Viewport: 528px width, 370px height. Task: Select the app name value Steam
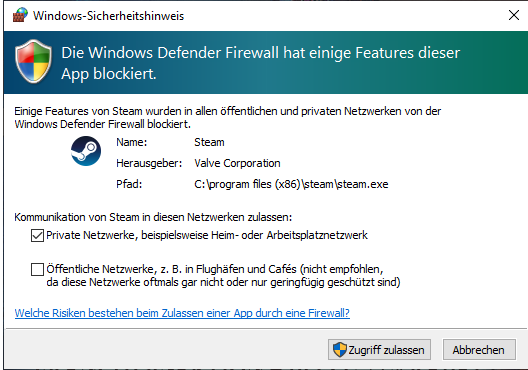click(209, 142)
